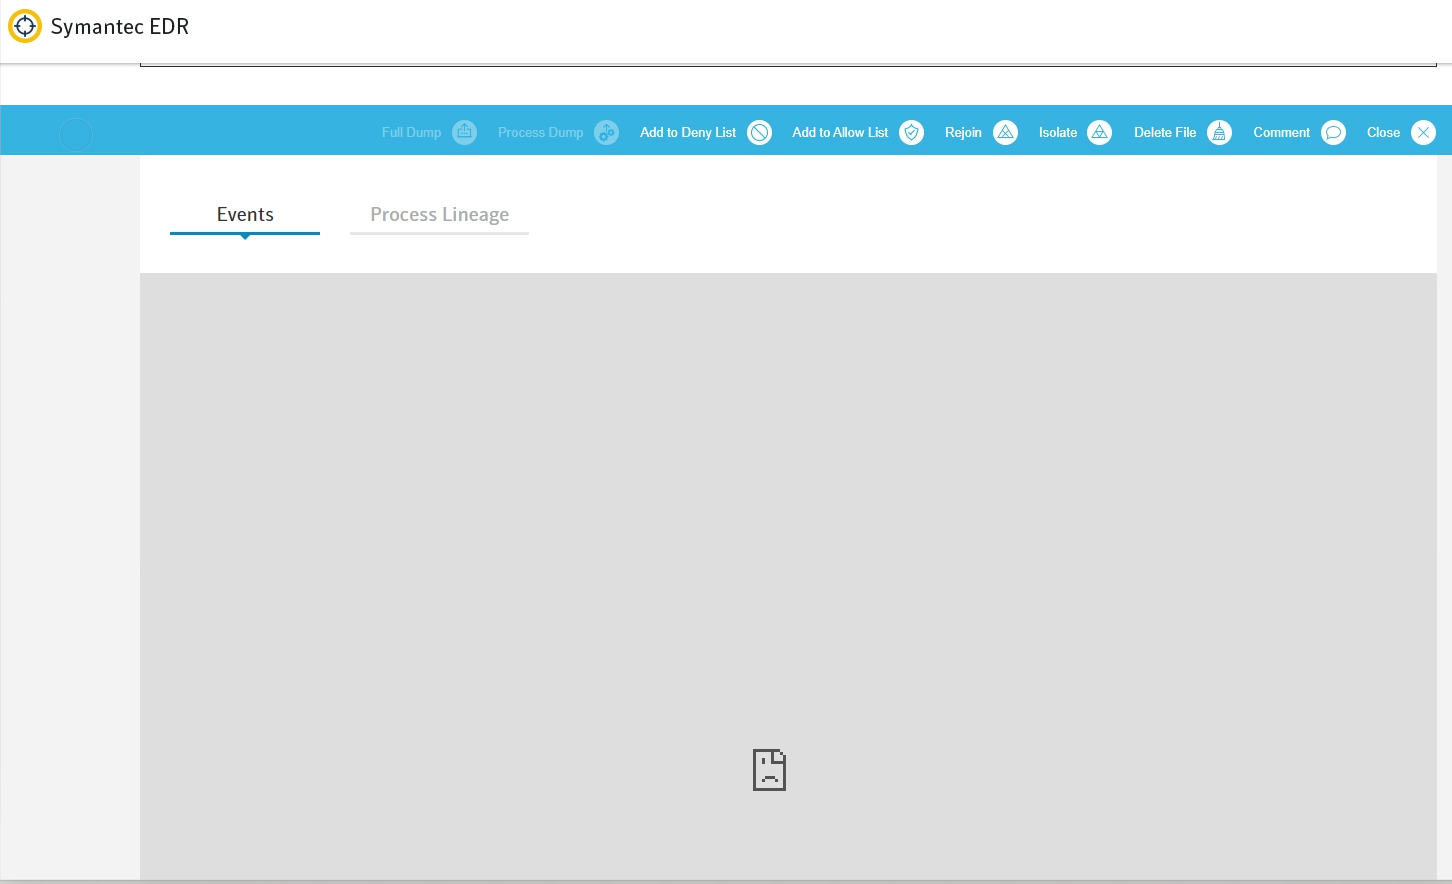Click the Delete File broom icon
The width and height of the screenshot is (1452, 884).
[1220, 132]
